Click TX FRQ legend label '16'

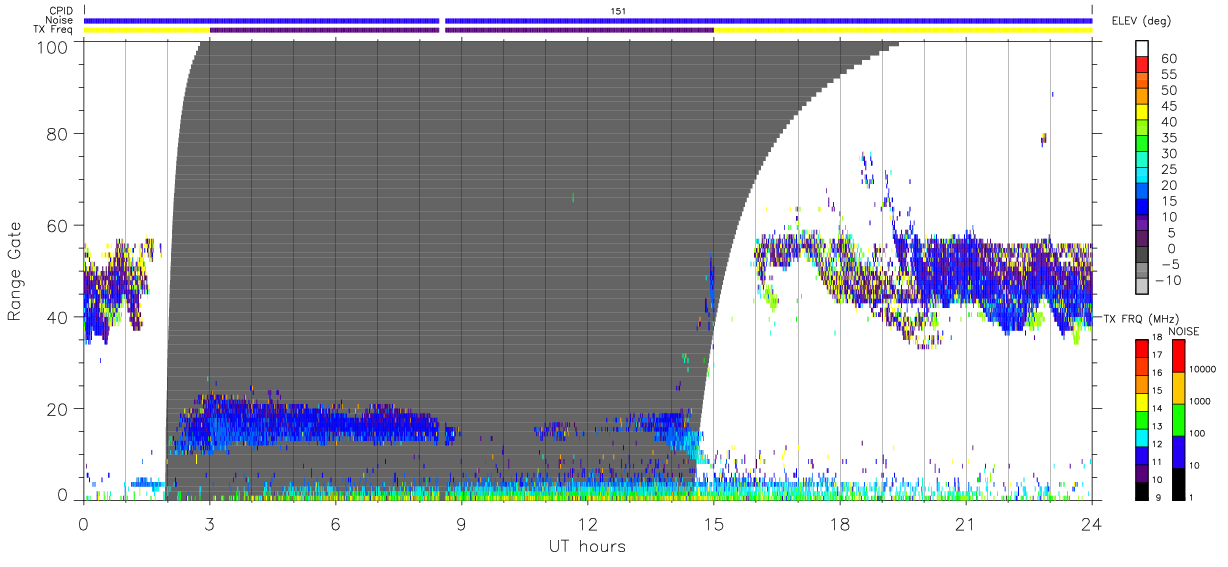1157,372
